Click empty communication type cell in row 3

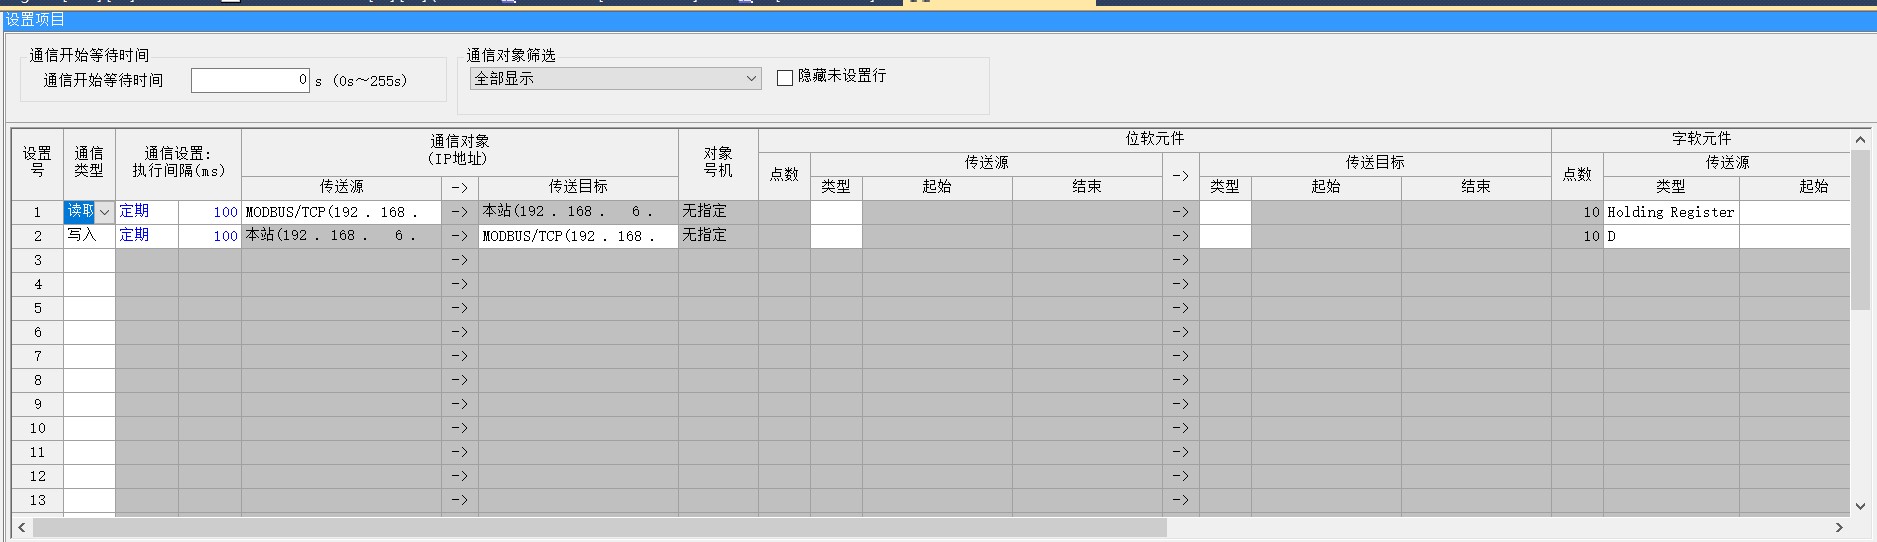pos(89,260)
